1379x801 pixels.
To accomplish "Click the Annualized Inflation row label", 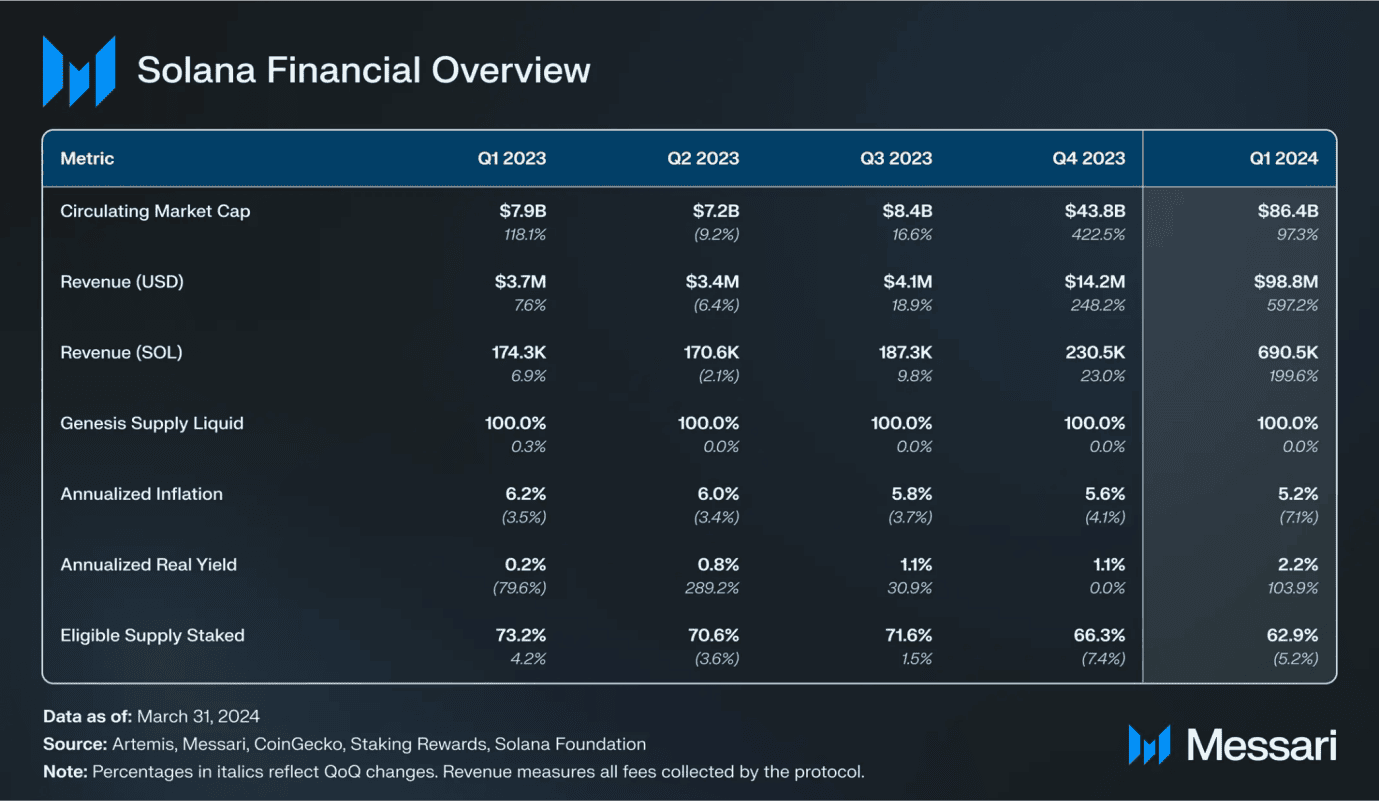I will pyautogui.click(x=141, y=494).
